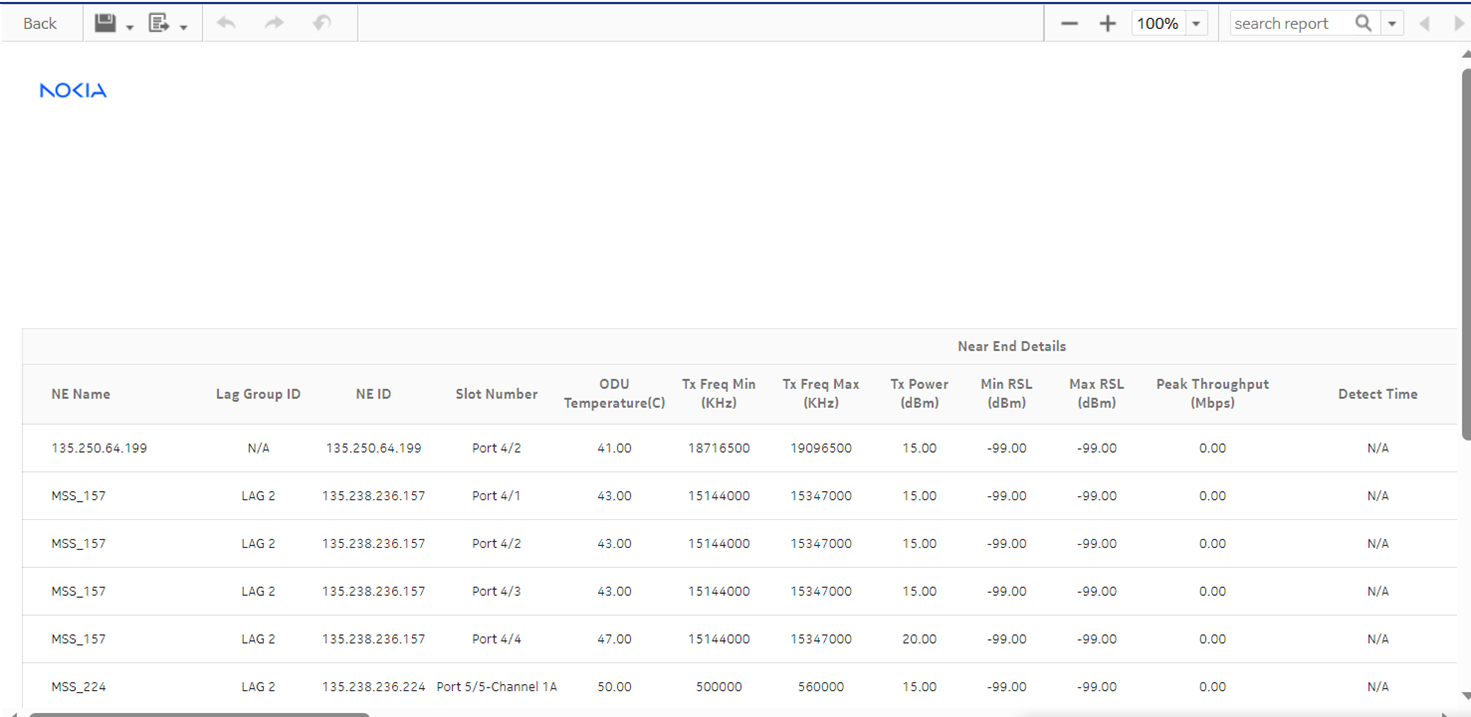The image size is (1471, 717).
Task: Open the search options dropdown arrow
Action: (x=1392, y=23)
